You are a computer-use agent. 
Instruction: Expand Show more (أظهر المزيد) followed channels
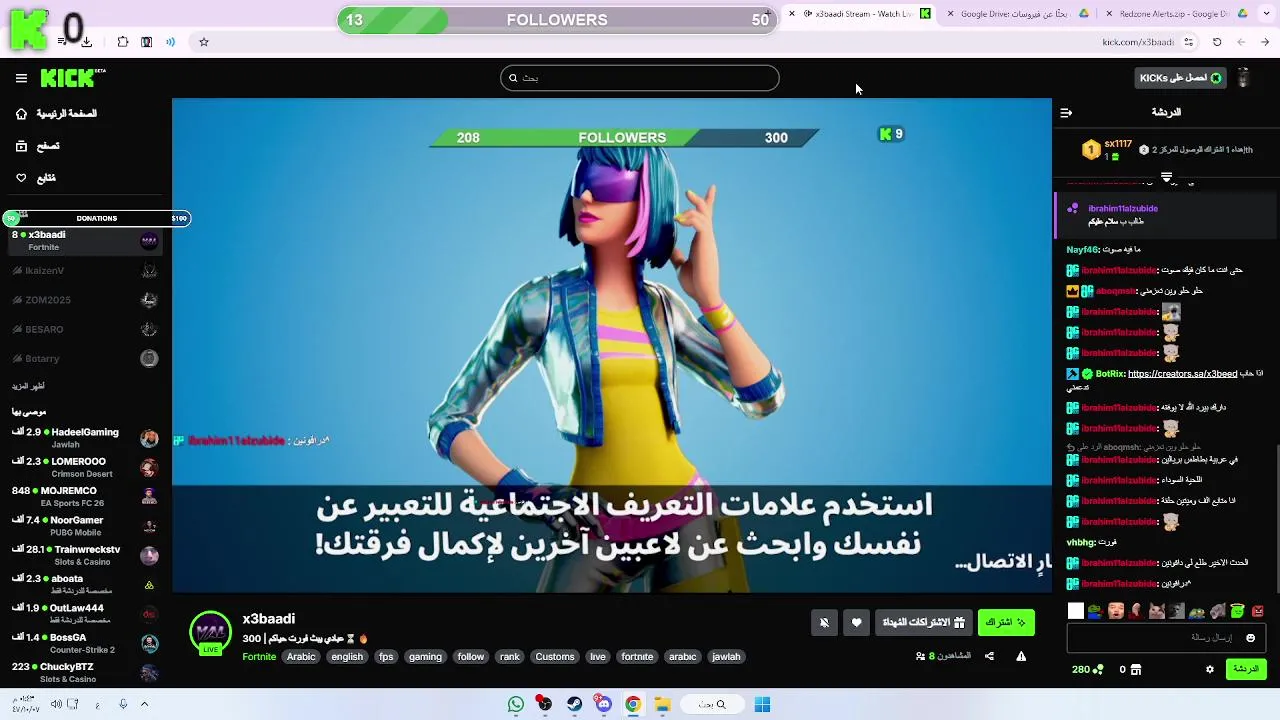point(28,386)
